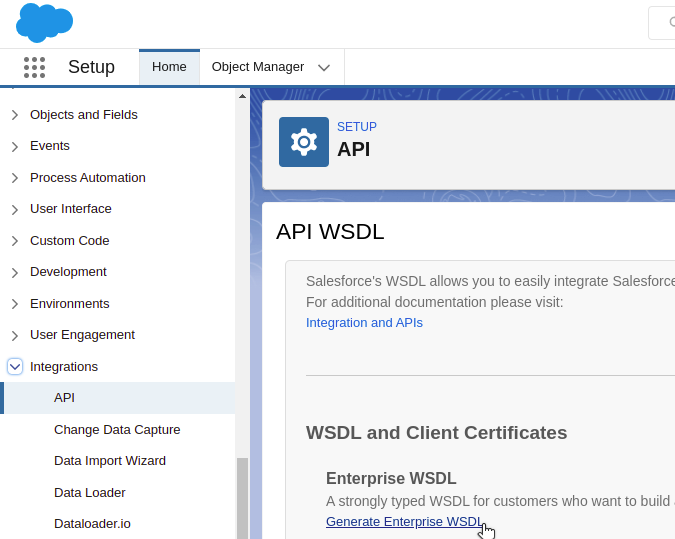Expand Process Automation in sidebar

point(15,178)
